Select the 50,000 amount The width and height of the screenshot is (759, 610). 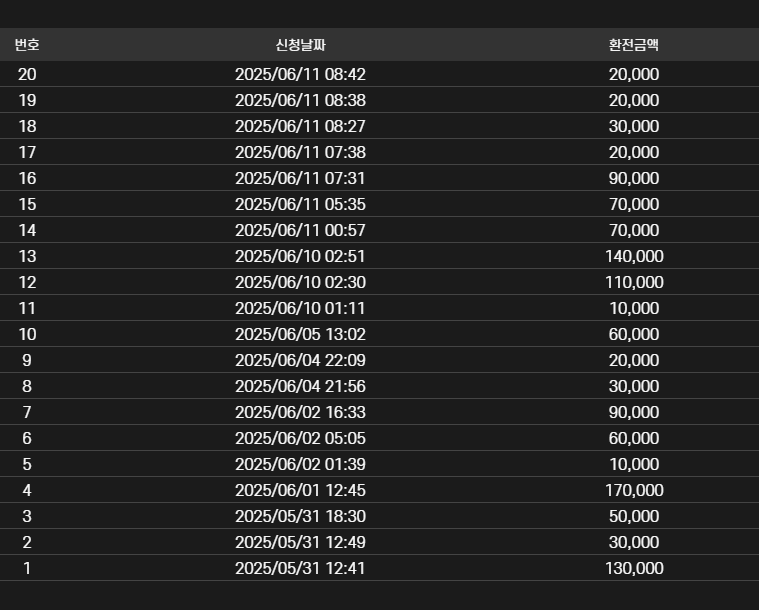point(634,516)
